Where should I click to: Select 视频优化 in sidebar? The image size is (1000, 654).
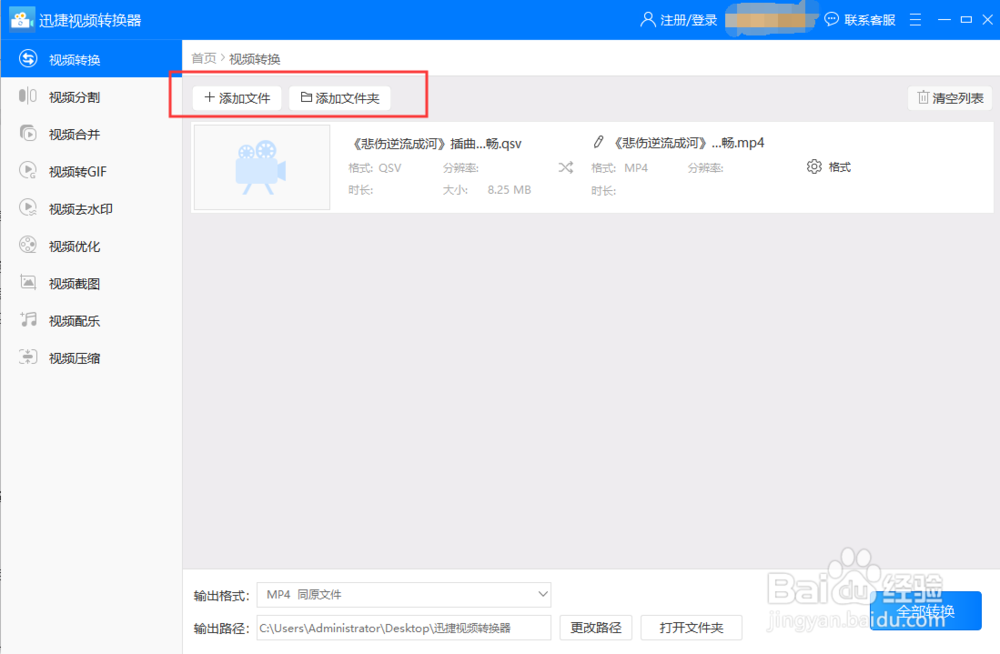[91, 246]
